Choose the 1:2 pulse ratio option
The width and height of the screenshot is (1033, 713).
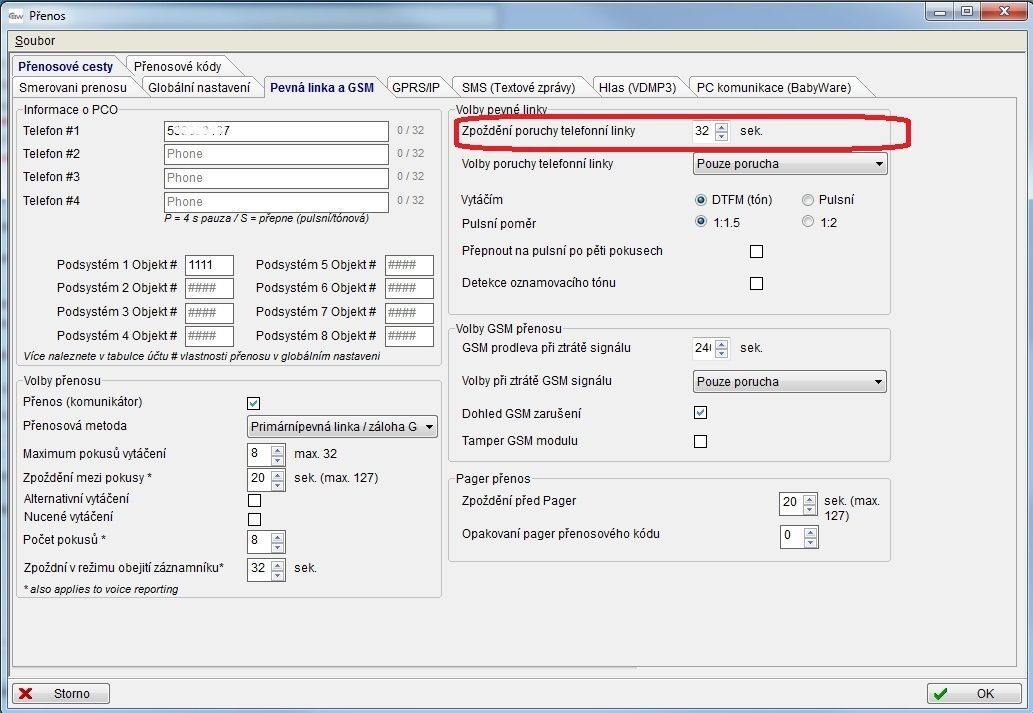point(808,222)
